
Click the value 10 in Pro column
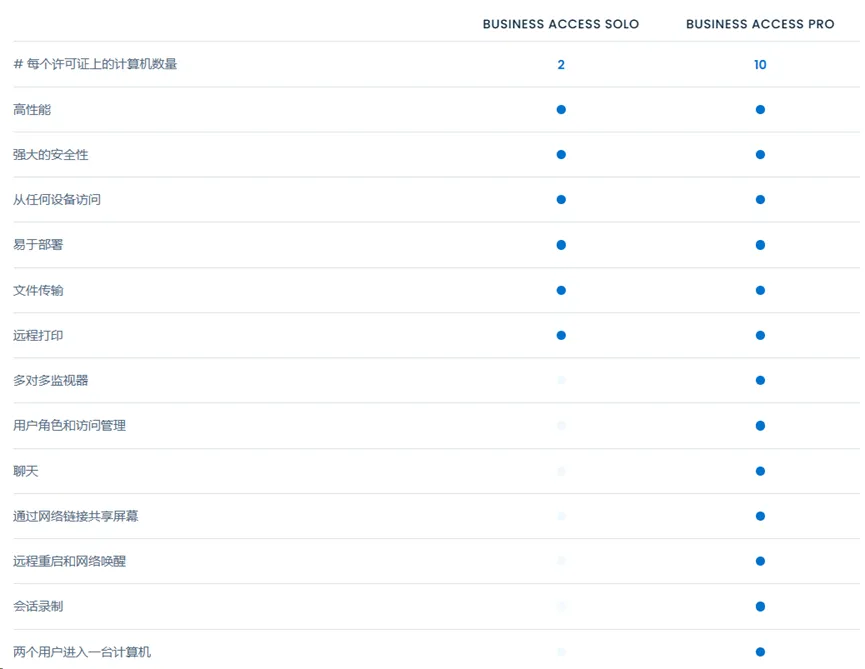point(760,65)
